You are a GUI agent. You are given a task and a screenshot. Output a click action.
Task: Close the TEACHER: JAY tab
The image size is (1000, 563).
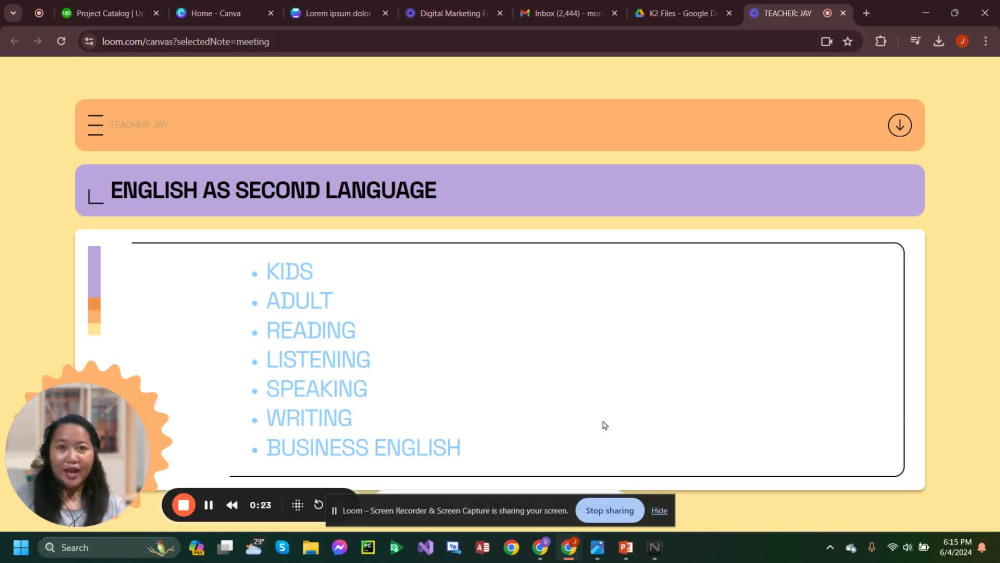843,13
